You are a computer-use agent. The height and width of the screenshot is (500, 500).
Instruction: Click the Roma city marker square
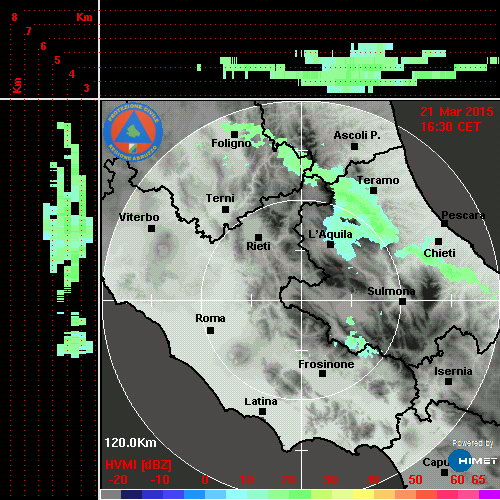click(210, 330)
